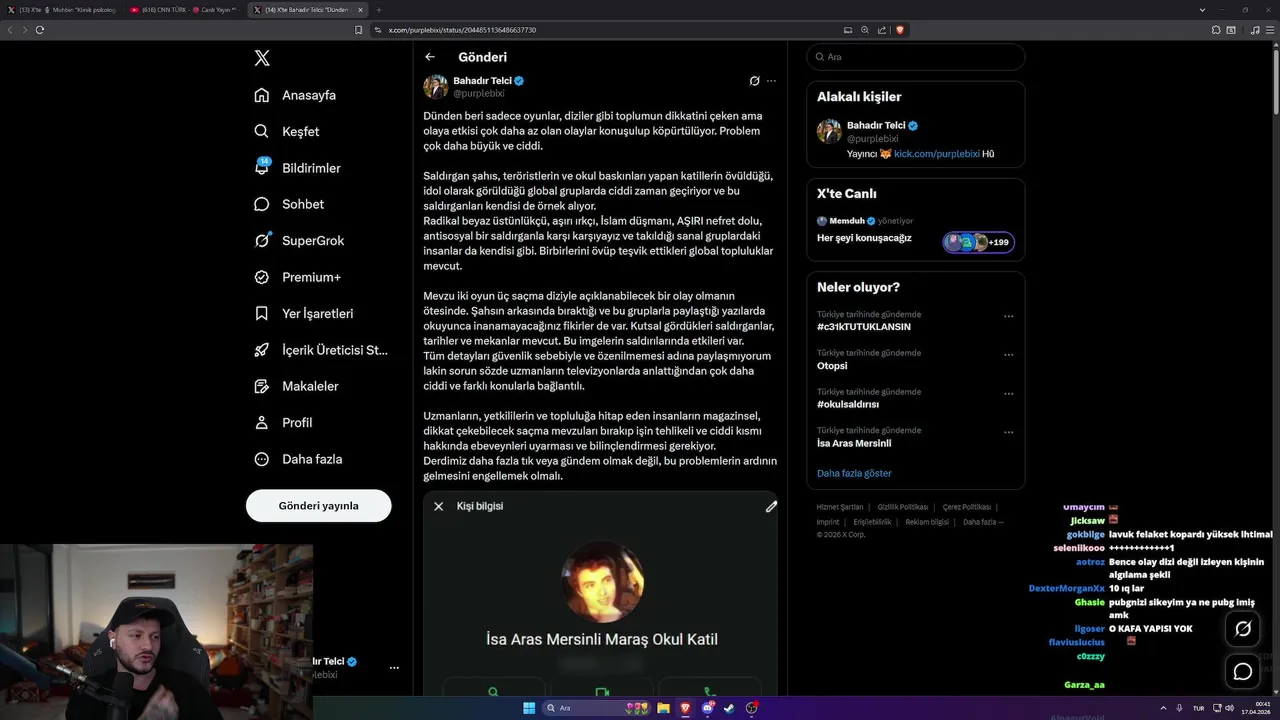Image resolution: width=1280 pixels, height=720 pixels.
Task: Click the bookmark icon beside the address bar
Action: [x=359, y=30]
